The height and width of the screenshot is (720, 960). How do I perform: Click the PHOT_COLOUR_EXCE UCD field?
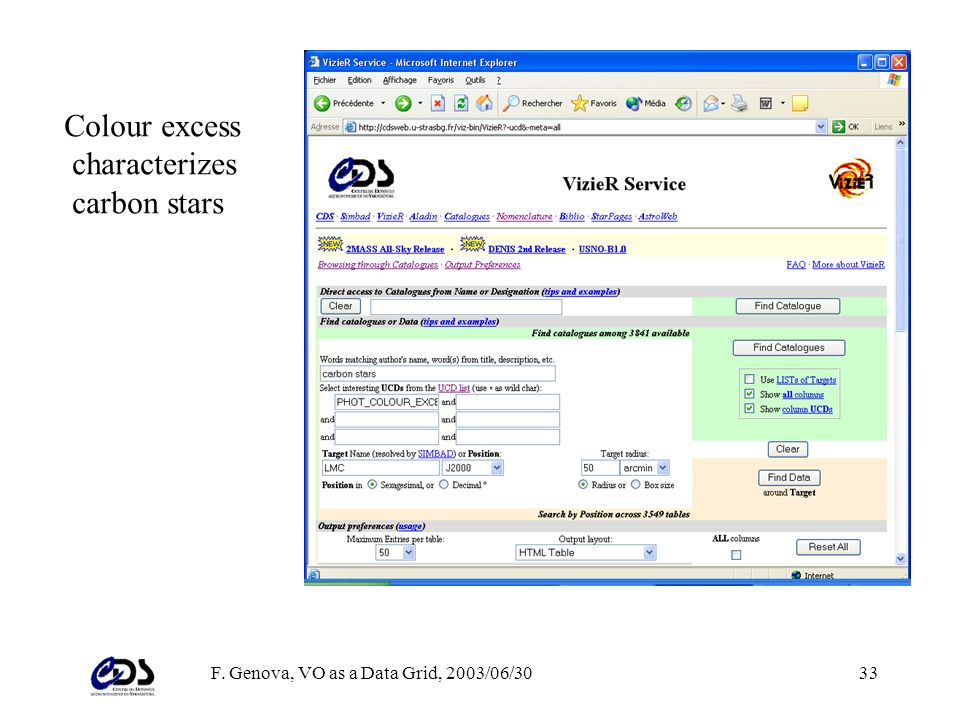coord(386,402)
